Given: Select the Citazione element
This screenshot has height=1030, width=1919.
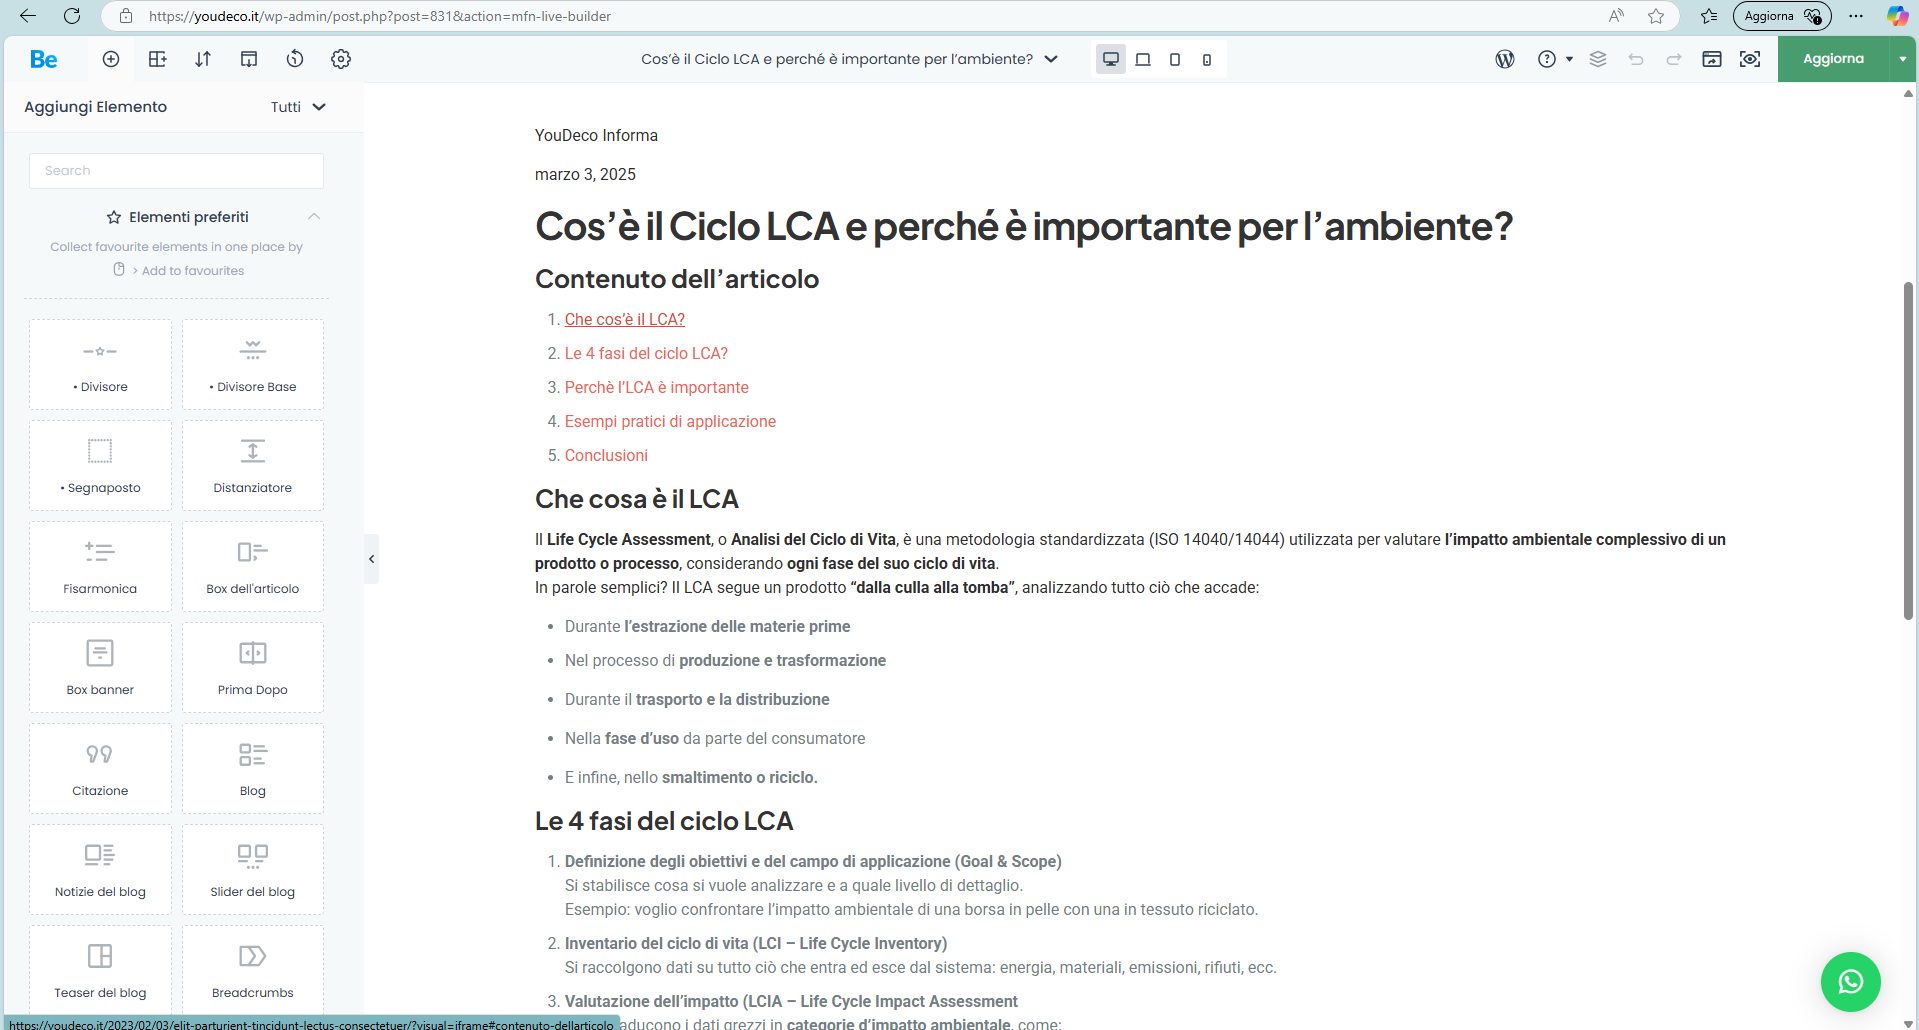Looking at the screenshot, I should pos(100,769).
